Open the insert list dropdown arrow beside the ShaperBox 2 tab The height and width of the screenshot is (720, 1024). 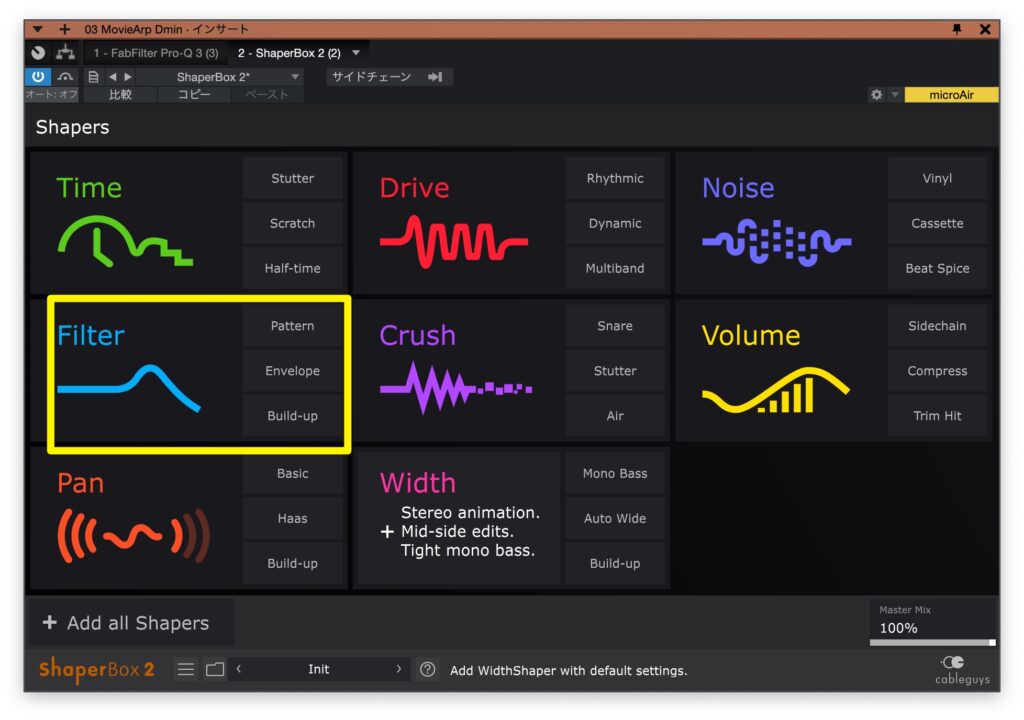click(357, 53)
